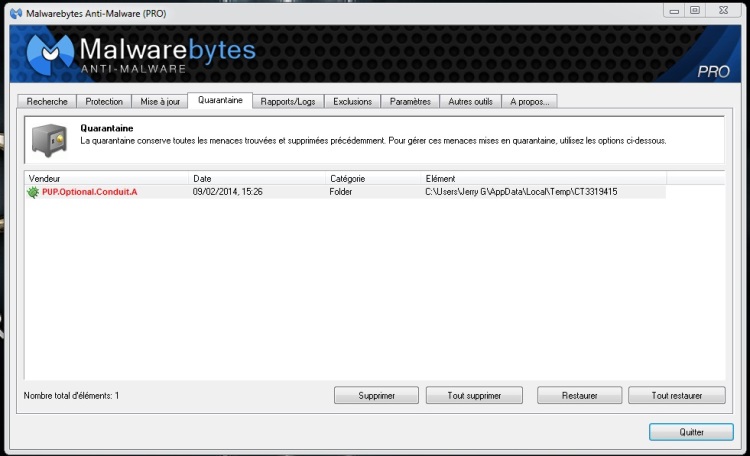750x456 pixels.
Task: Click the Restaurer button
Action: (x=579, y=395)
